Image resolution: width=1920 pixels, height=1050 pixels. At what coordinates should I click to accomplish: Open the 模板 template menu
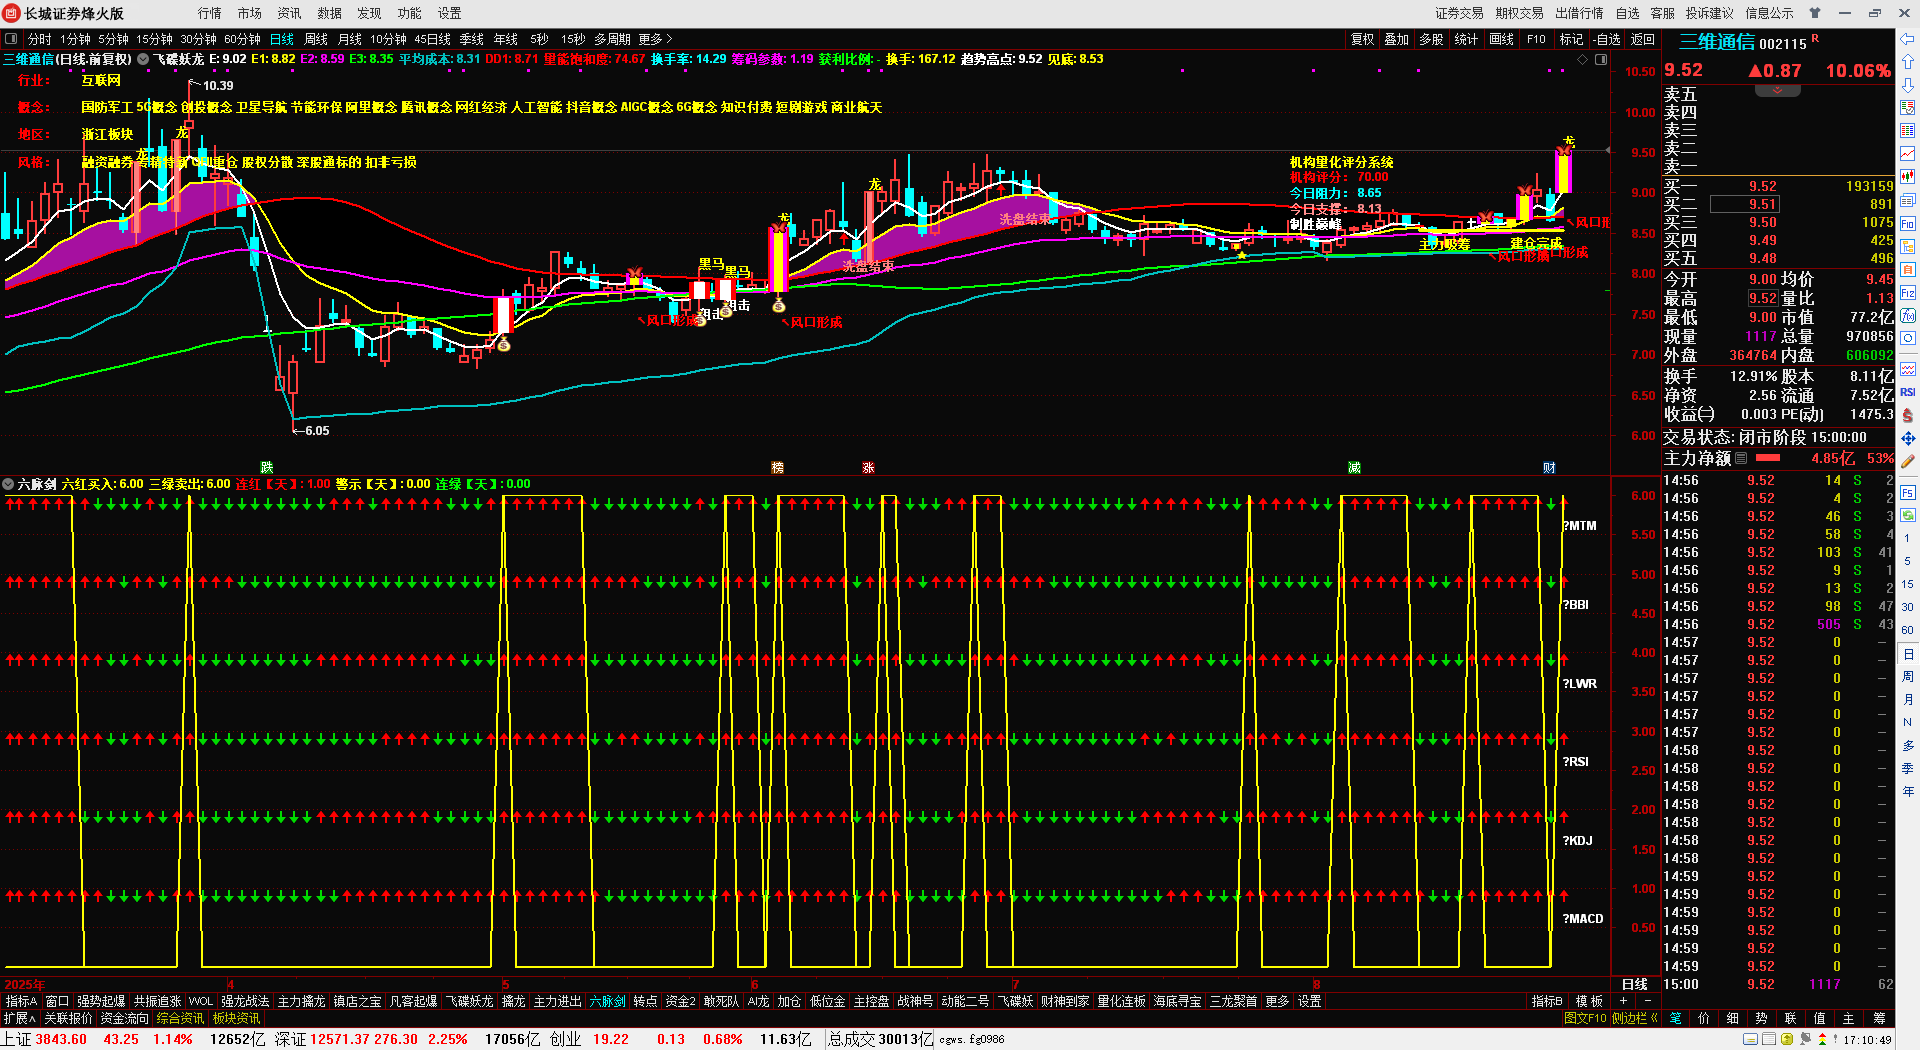point(1589,1001)
